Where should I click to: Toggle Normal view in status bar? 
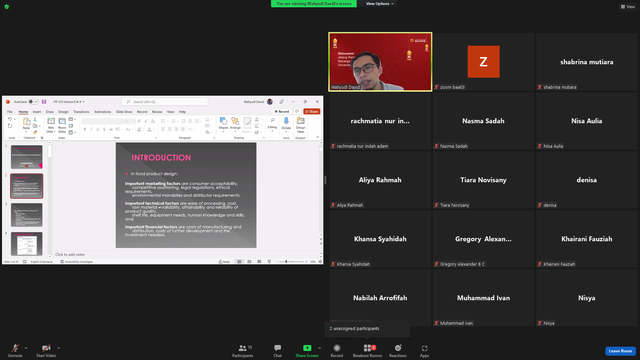click(x=239, y=262)
